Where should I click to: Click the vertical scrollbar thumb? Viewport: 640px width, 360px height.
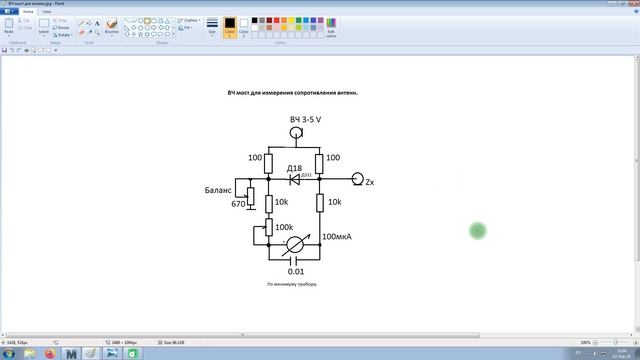tap(637, 160)
